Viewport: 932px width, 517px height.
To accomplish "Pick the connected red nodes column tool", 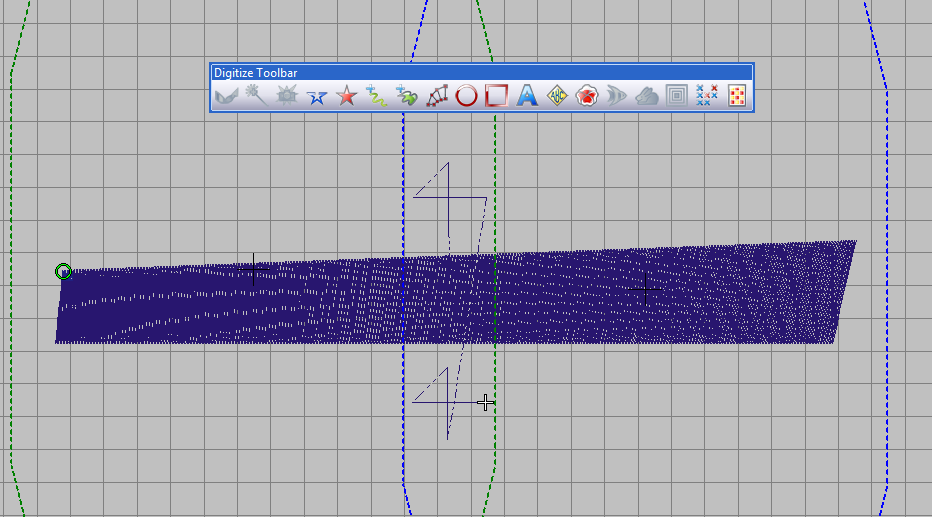I will point(437,95).
